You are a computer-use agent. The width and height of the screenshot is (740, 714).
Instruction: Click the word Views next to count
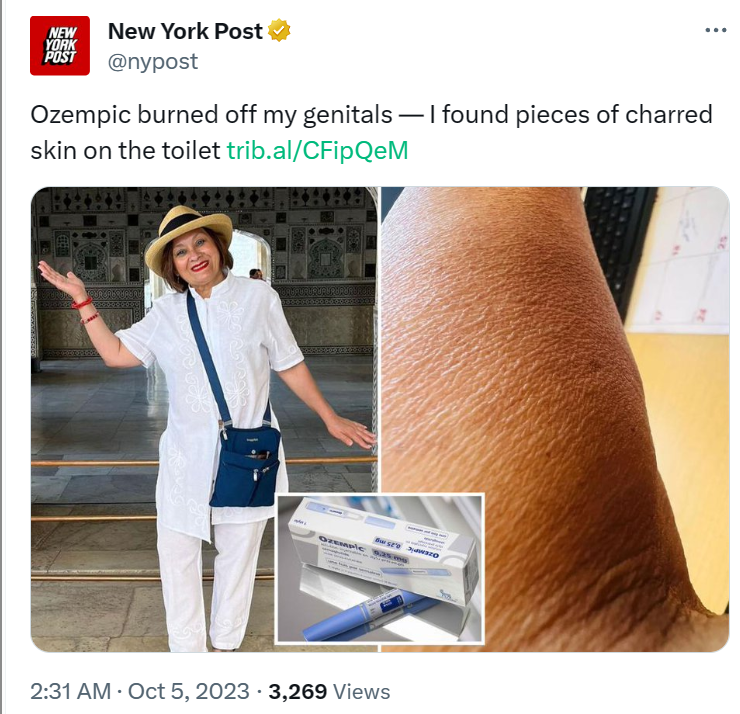pos(362,692)
